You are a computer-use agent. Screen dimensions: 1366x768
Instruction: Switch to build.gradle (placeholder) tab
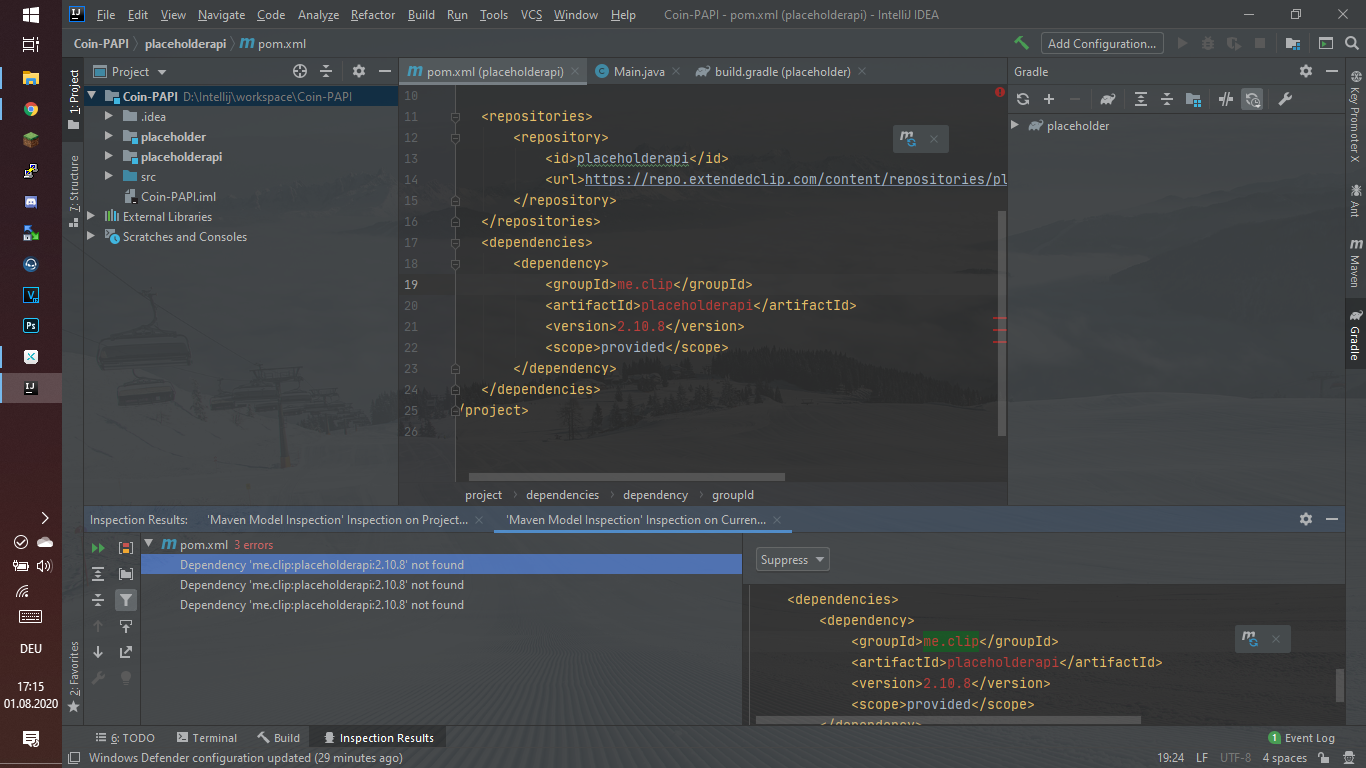[x=781, y=71]
